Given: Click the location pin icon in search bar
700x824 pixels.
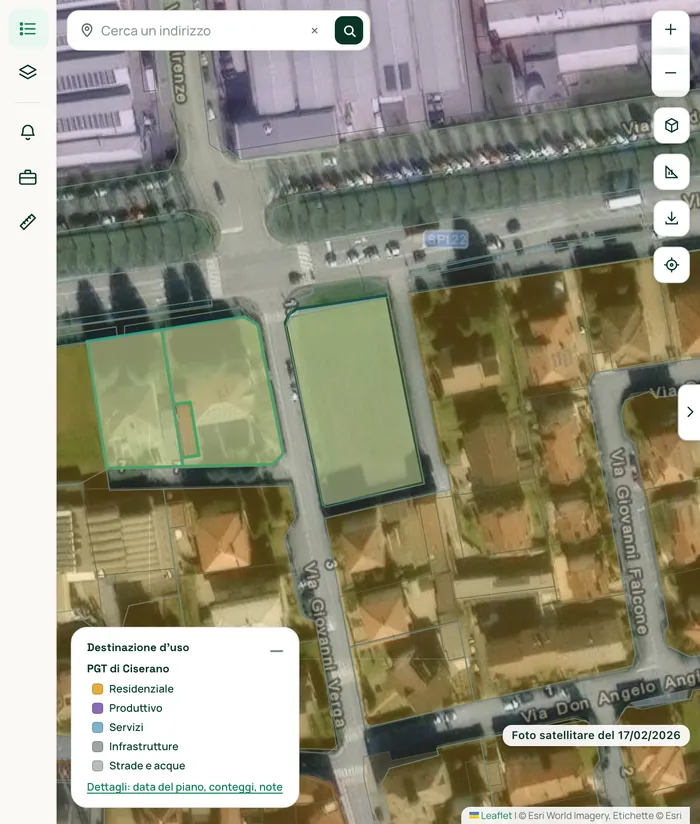Looking at the screenshot, I should point(87,30).
